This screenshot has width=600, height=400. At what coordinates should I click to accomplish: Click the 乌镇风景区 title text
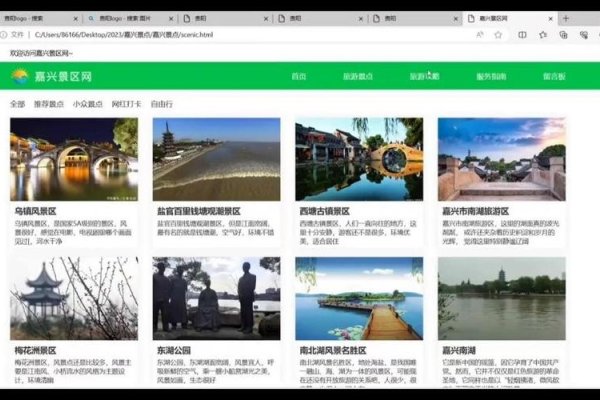(36, 211)
